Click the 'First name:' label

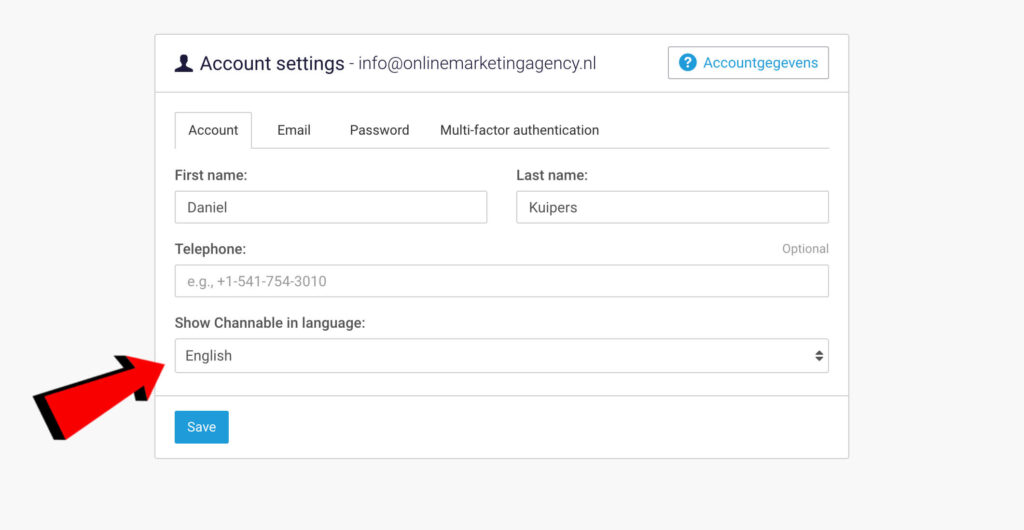click(x=211, y=175)
